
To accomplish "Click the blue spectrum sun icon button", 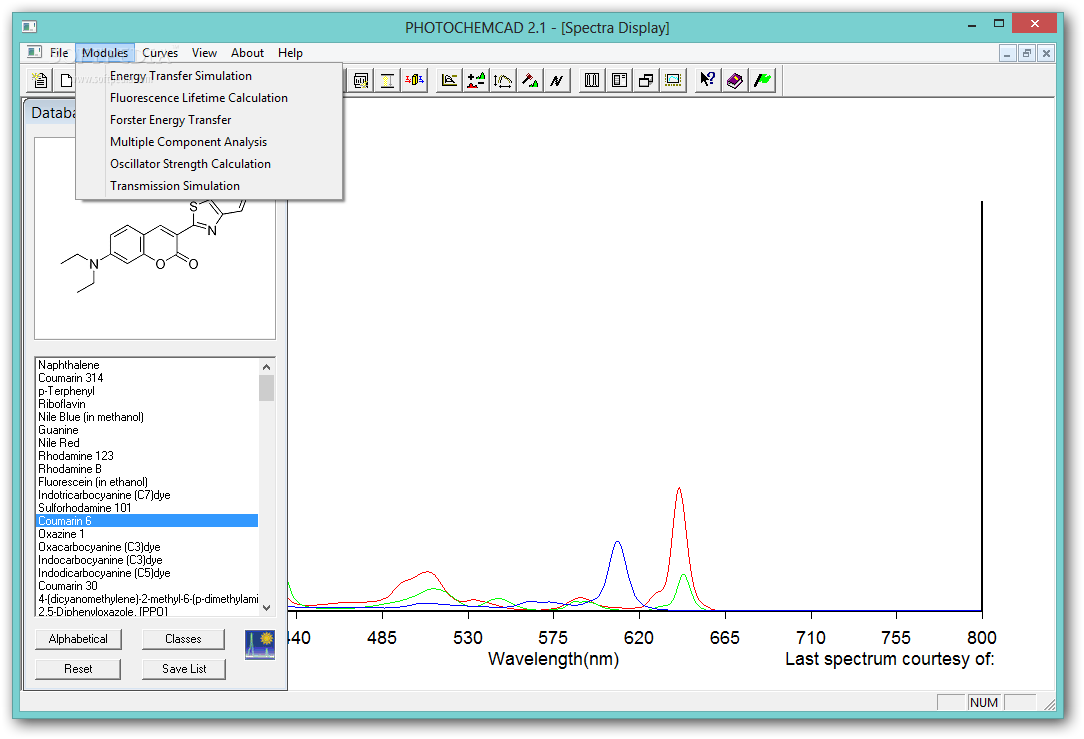I will (x=260, y=644).
